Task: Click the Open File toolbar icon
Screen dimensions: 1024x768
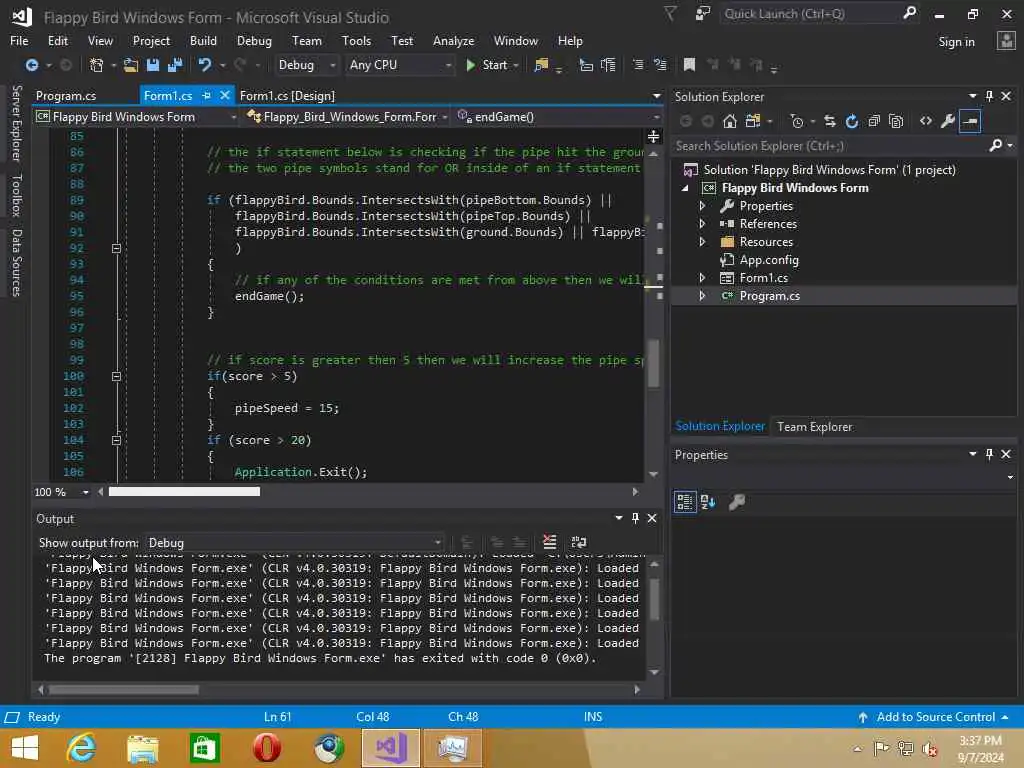Action: [131, 65]
